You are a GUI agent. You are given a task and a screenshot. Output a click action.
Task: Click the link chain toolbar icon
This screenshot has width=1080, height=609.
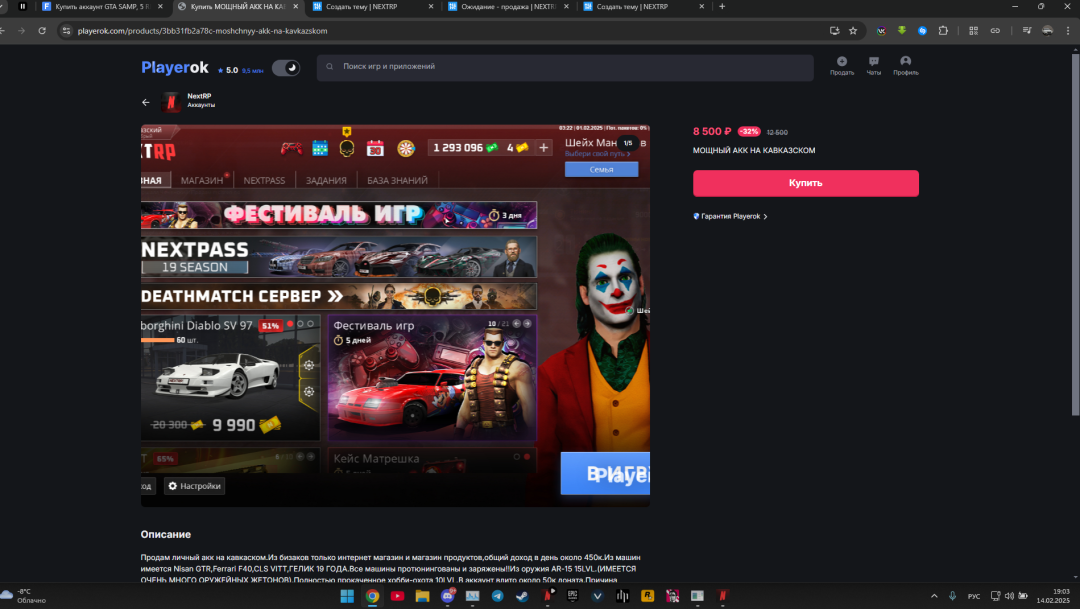(995, 31)
